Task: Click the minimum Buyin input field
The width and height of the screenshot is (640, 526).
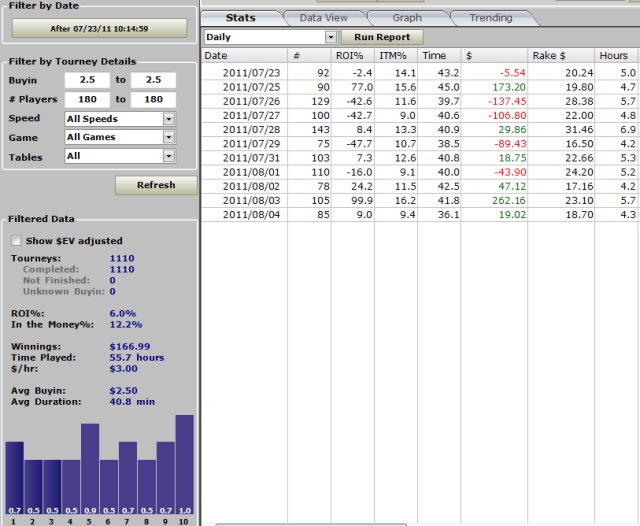Action: click(x=87, y=80)
